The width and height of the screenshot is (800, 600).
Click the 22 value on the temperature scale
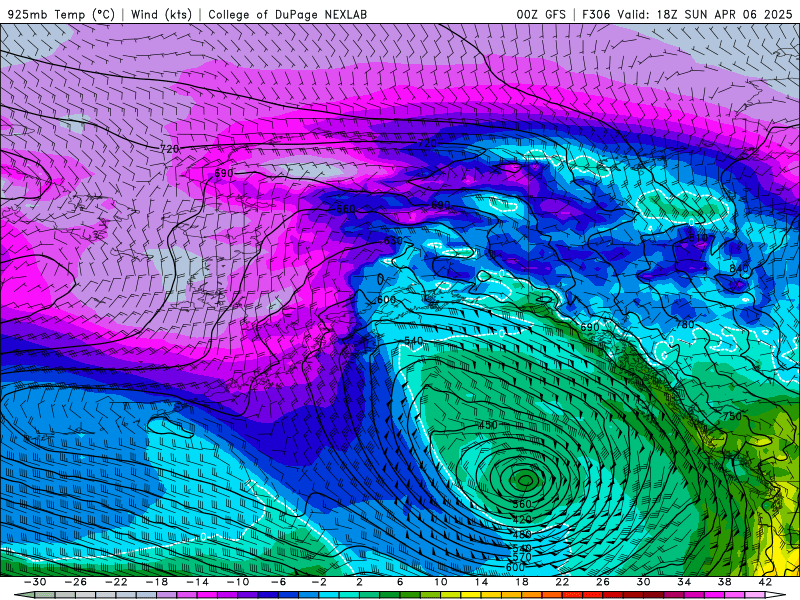[562, 582]
